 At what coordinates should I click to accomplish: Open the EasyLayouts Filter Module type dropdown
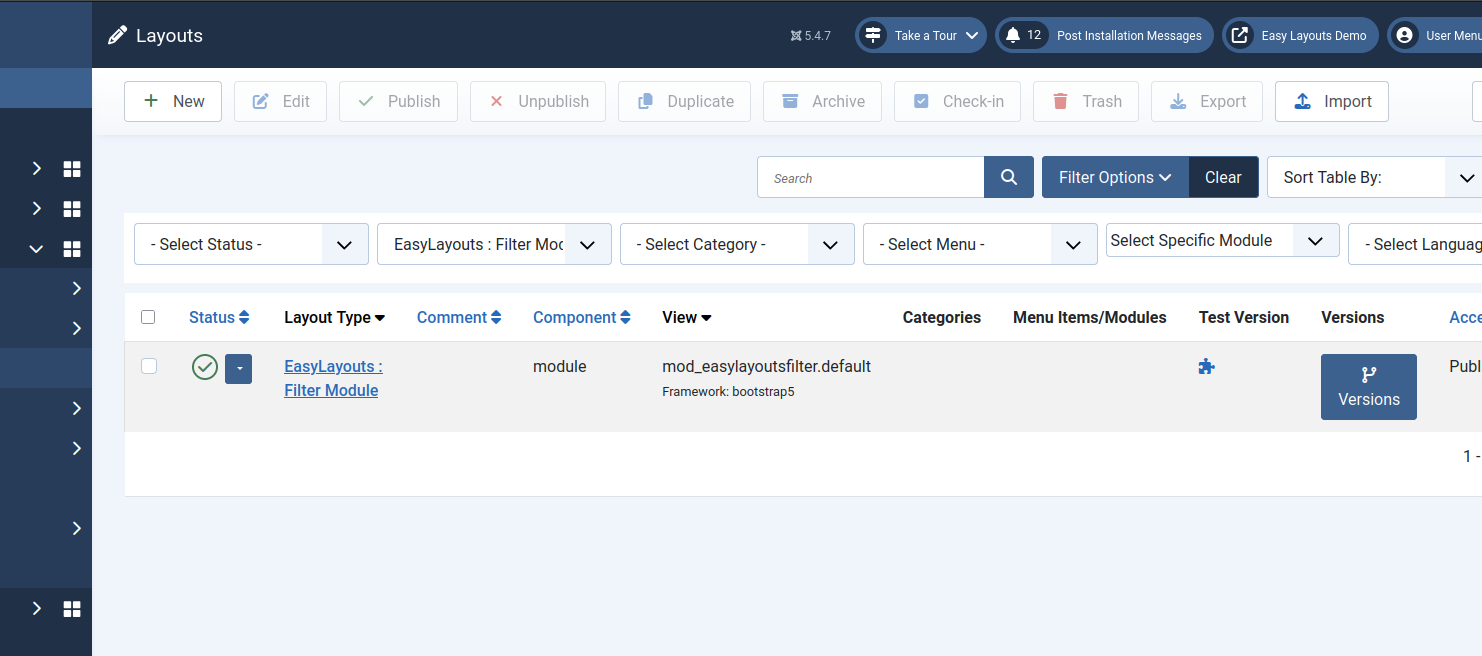coord(494,244)
